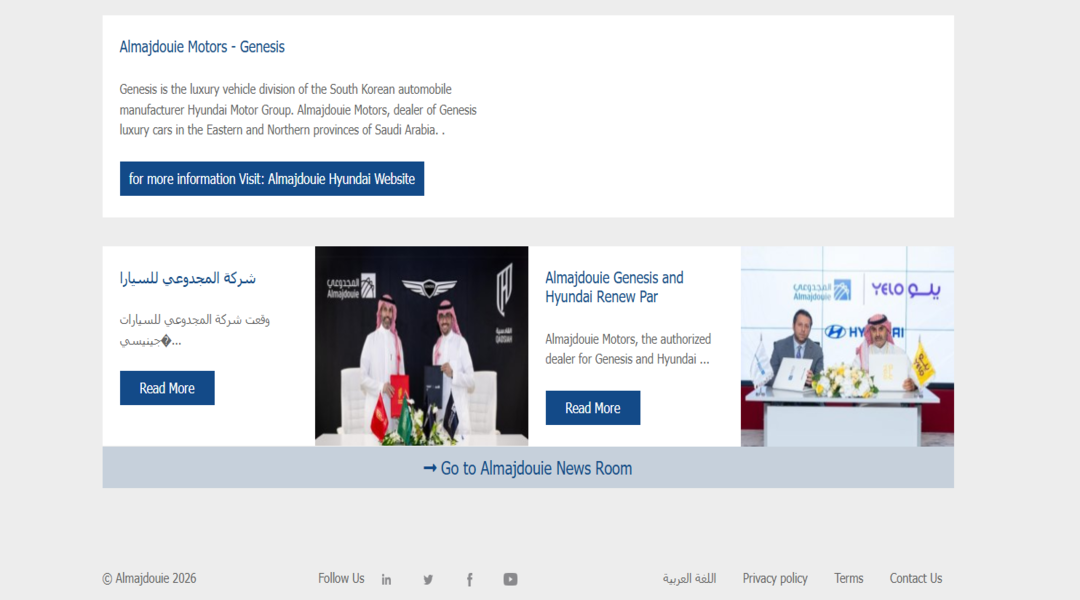The width and height of the screenshot is (1080, 600).
Task: Click Read More under the Arabic news card
Action: click(167, 388)
